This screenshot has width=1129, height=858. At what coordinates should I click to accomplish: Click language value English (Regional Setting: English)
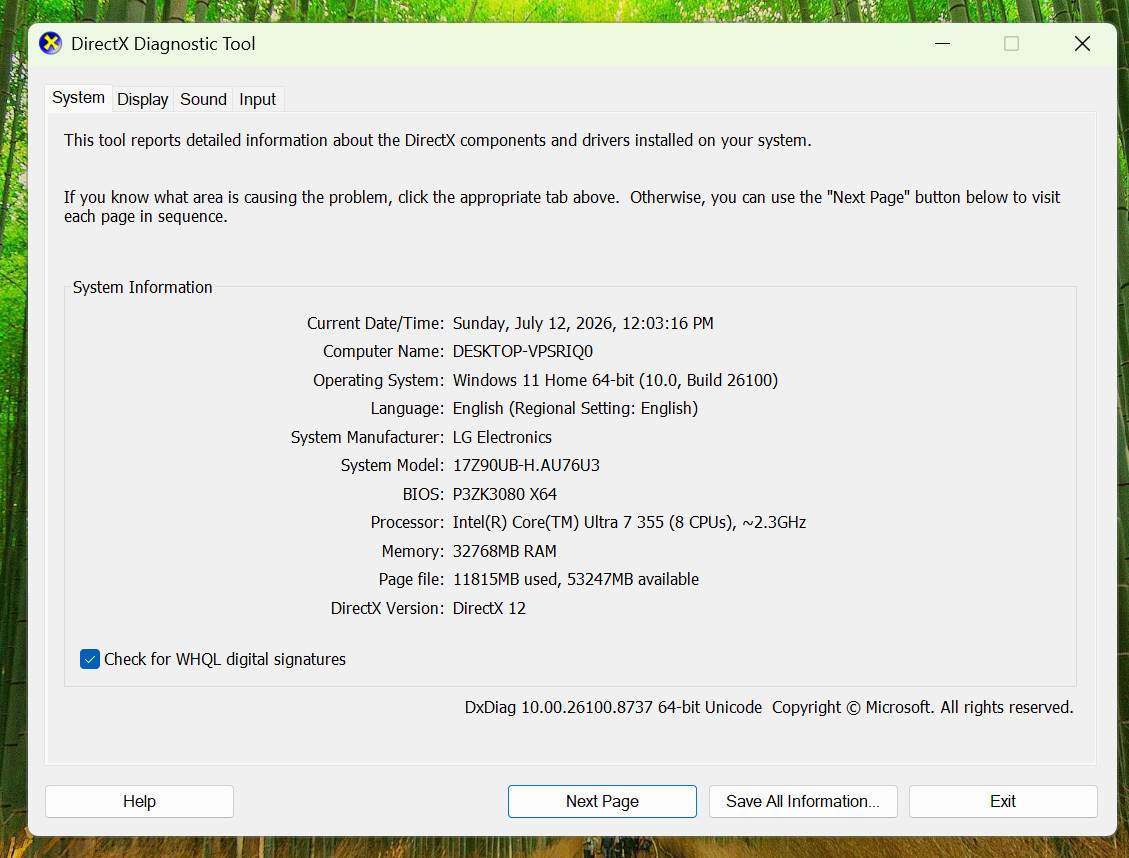coord(575,409)
